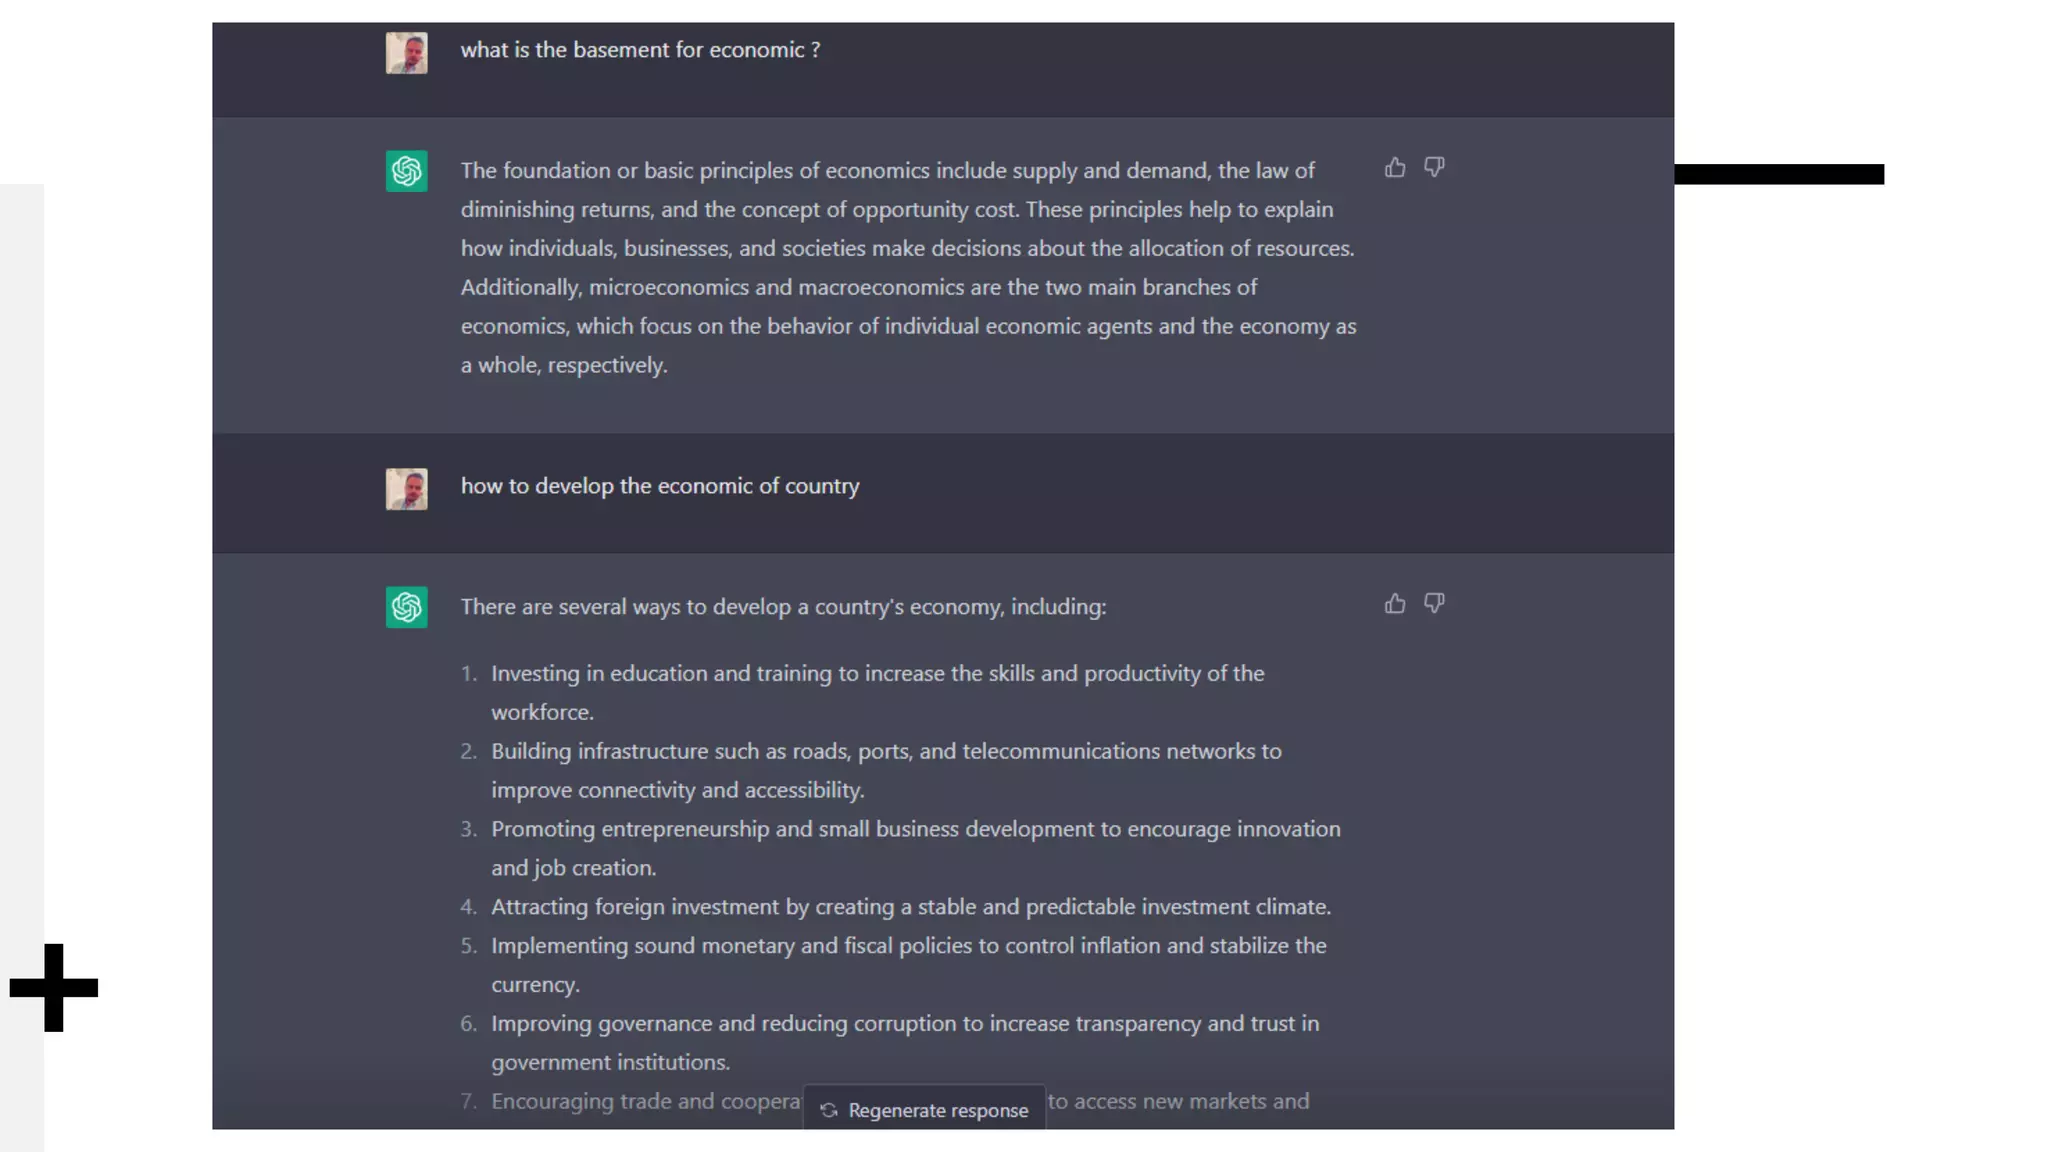The width and height of the screenshot is (2048, 1152).
Task: Click the line "There are several ways to develop"
Action: point(783,607)
